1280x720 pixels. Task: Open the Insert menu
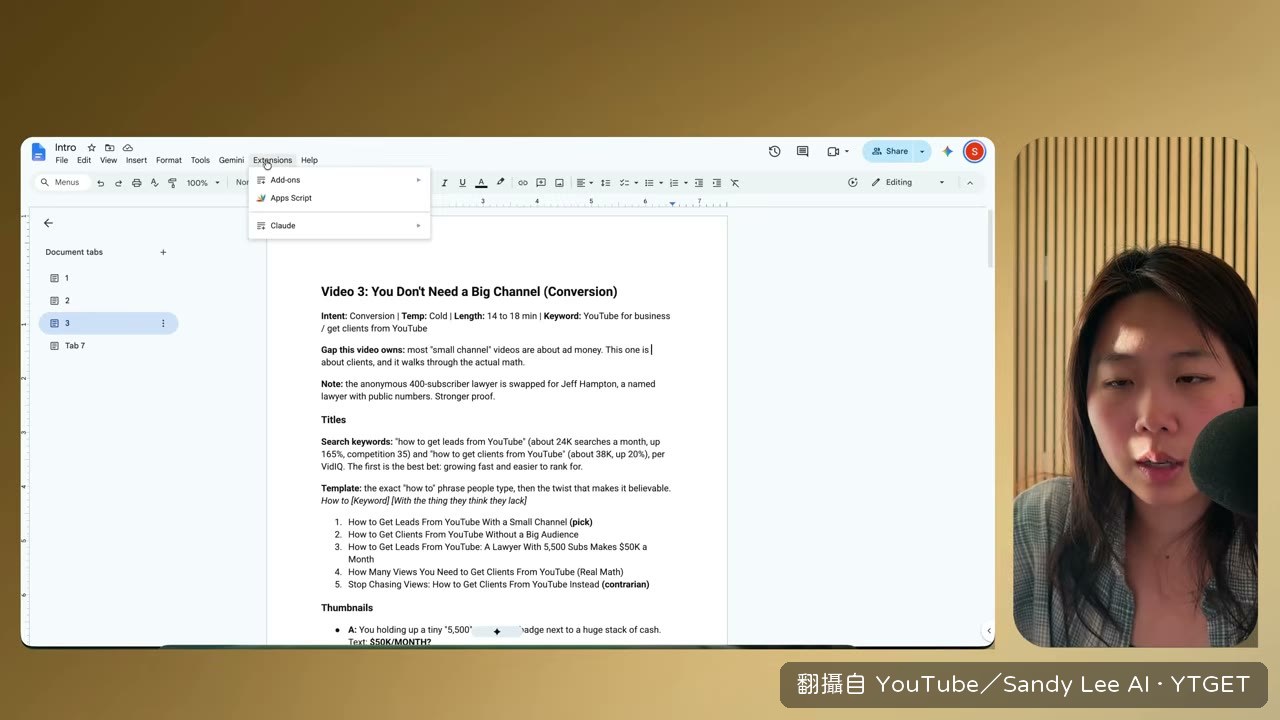point(136,160)
